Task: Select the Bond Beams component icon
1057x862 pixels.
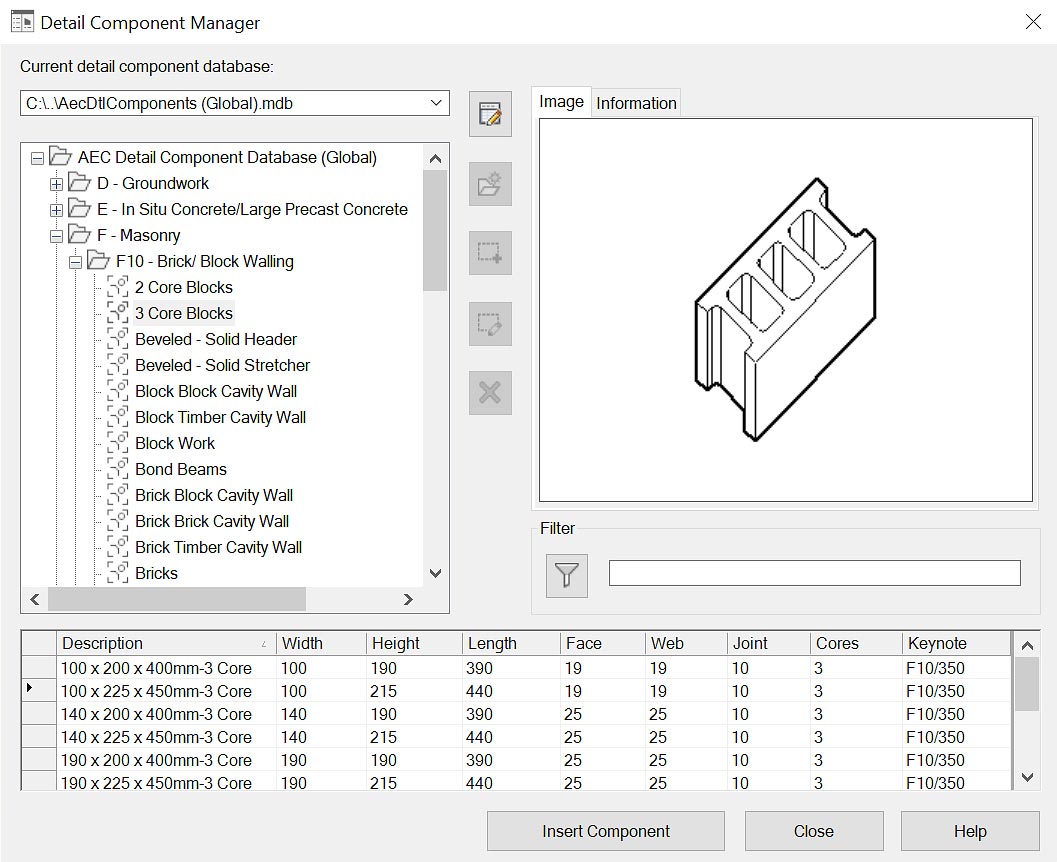Action: (x=118, y=469)
